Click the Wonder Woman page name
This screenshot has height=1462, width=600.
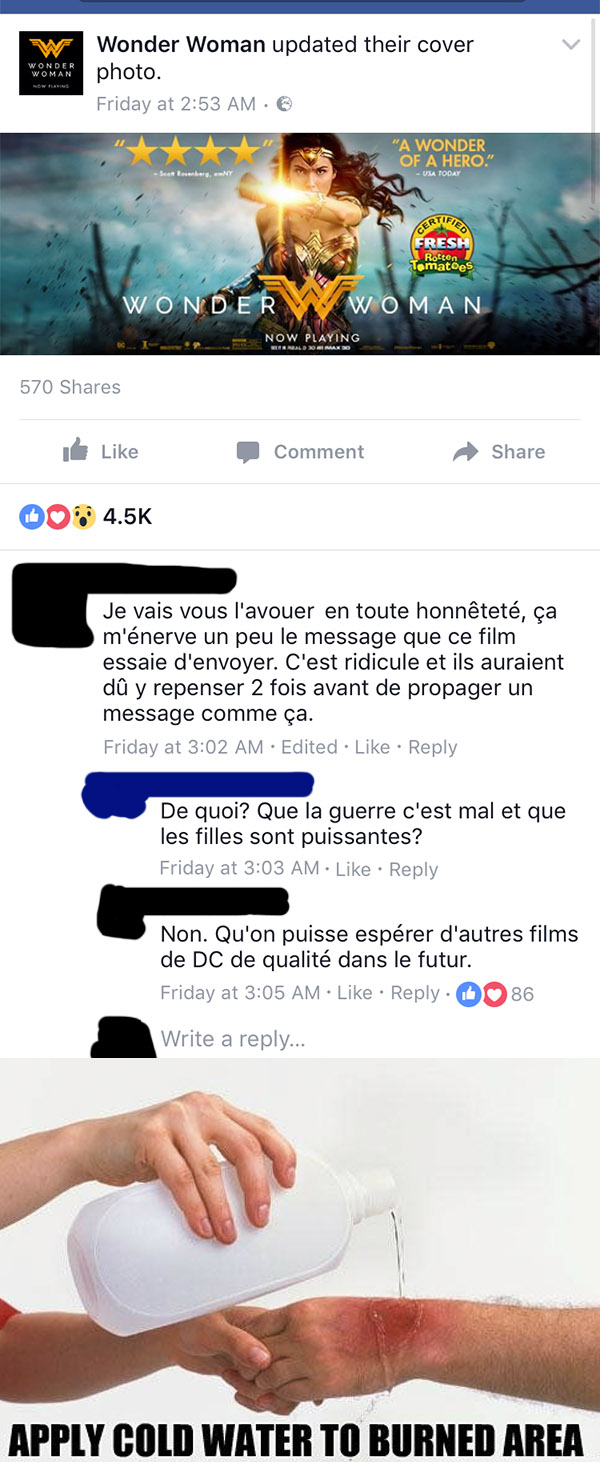[x=181, y=44]
